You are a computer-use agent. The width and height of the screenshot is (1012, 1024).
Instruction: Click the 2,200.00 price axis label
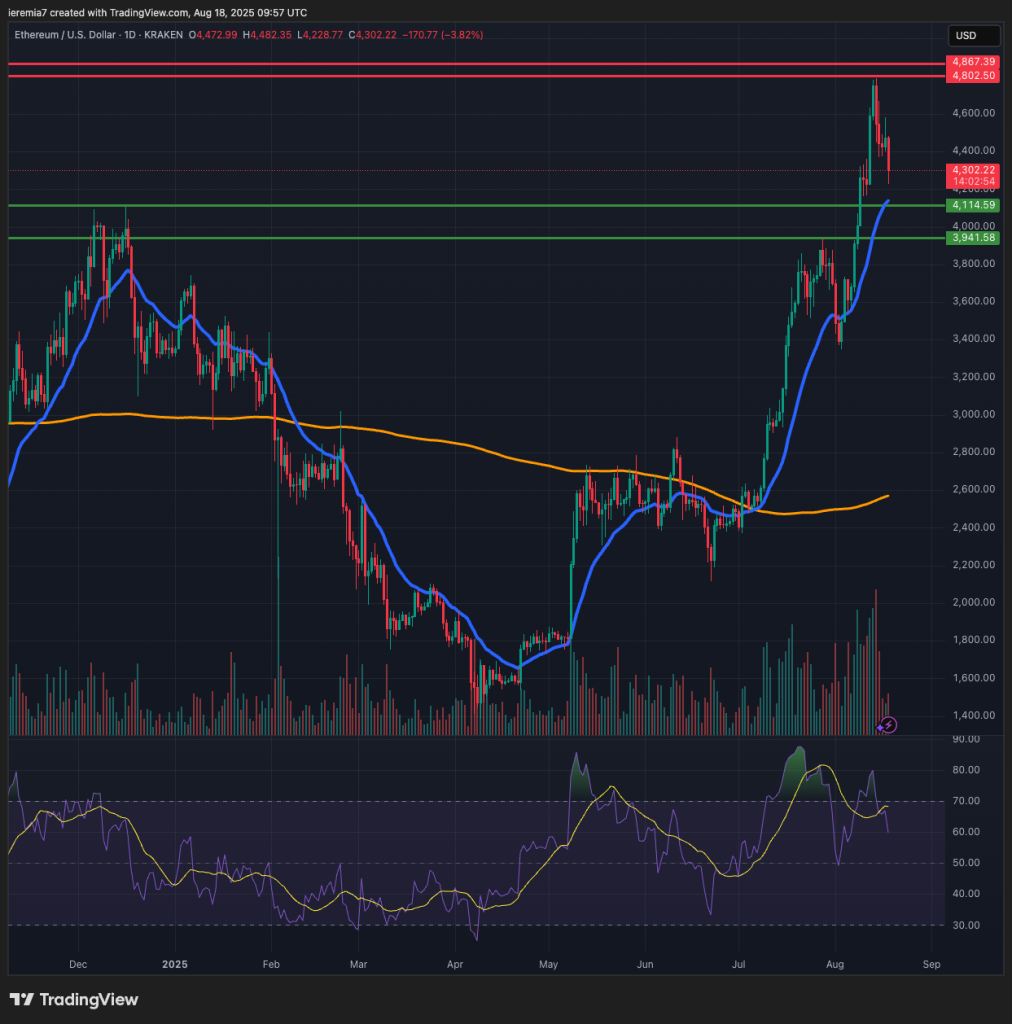tap(973, 565)
